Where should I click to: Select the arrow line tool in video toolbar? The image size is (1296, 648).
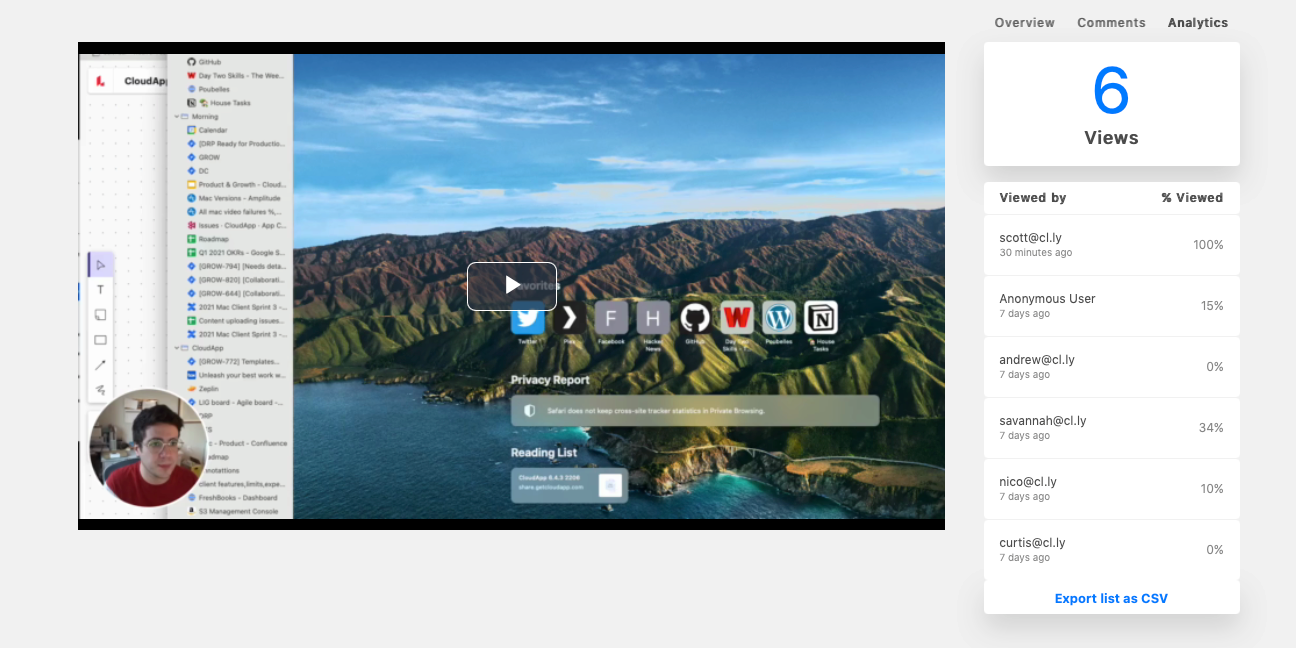pyautogui.click(x=100, y=365)
